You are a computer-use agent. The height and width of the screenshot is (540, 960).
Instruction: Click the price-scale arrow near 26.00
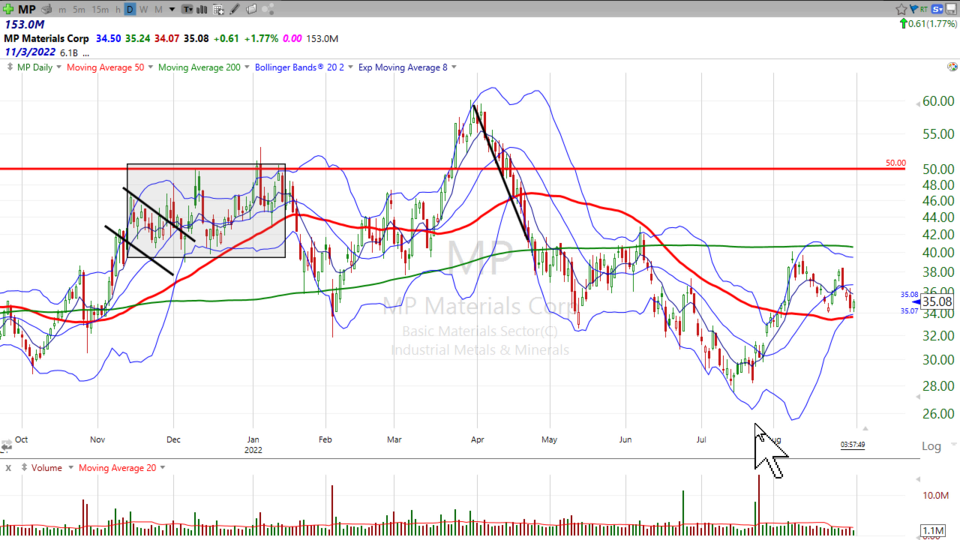pos(918,397)
